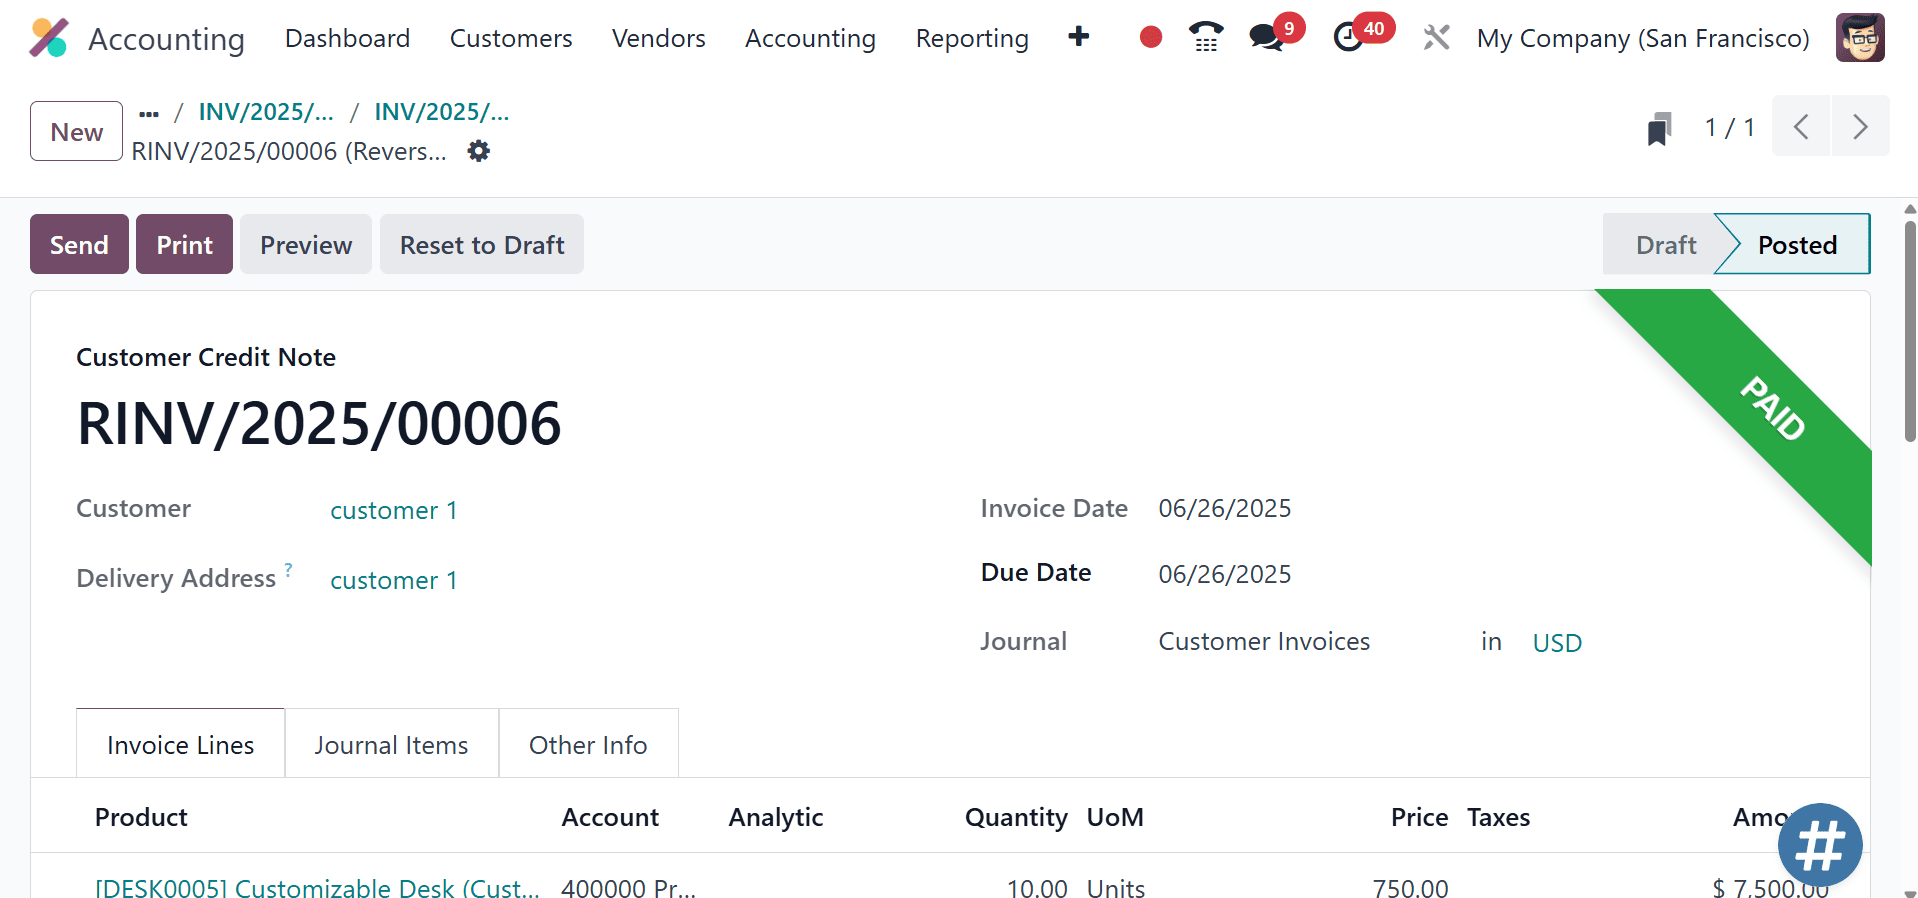
Task: Go to next record arrow
Action: (1860, 126)
